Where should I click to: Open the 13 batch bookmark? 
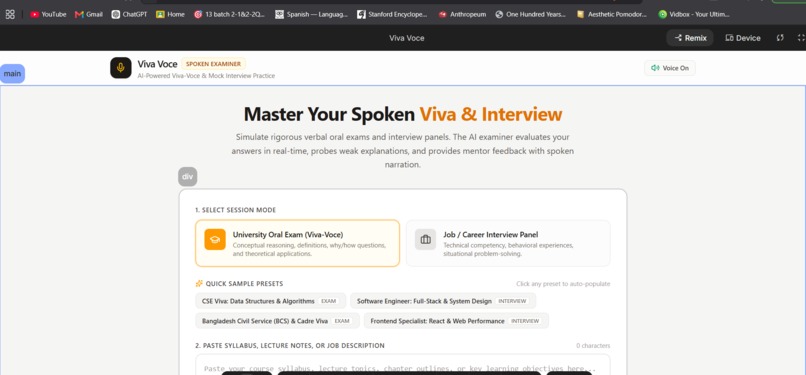click(230, 14)
